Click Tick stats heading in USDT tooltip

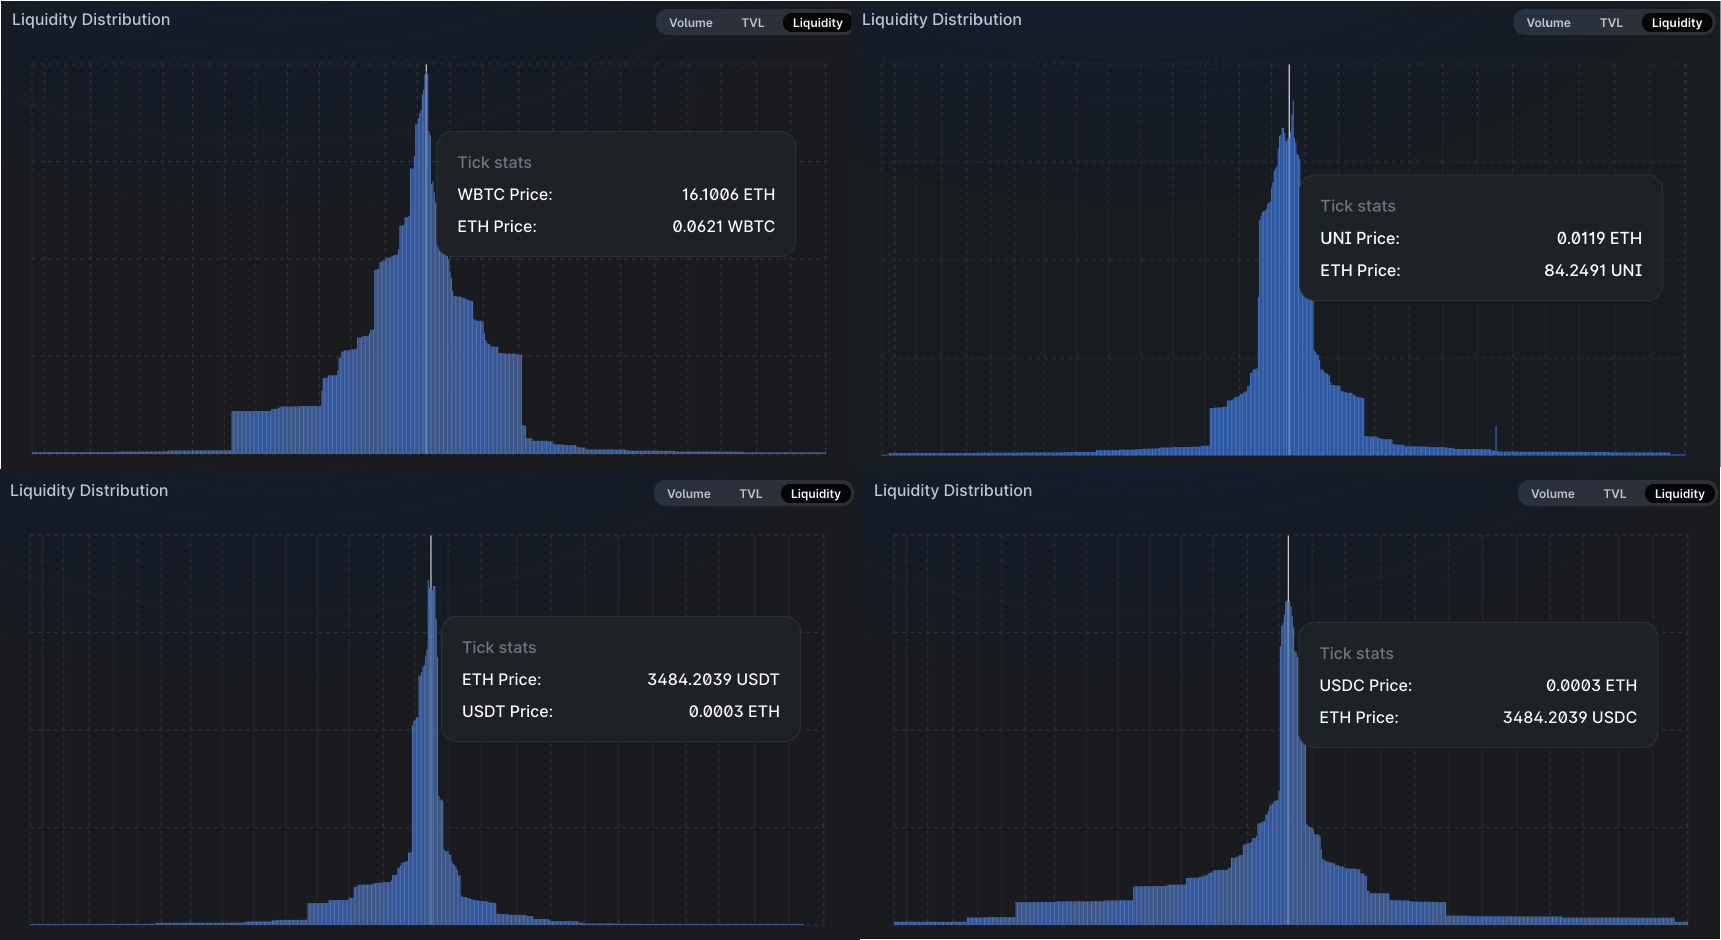tap(499, 647)
